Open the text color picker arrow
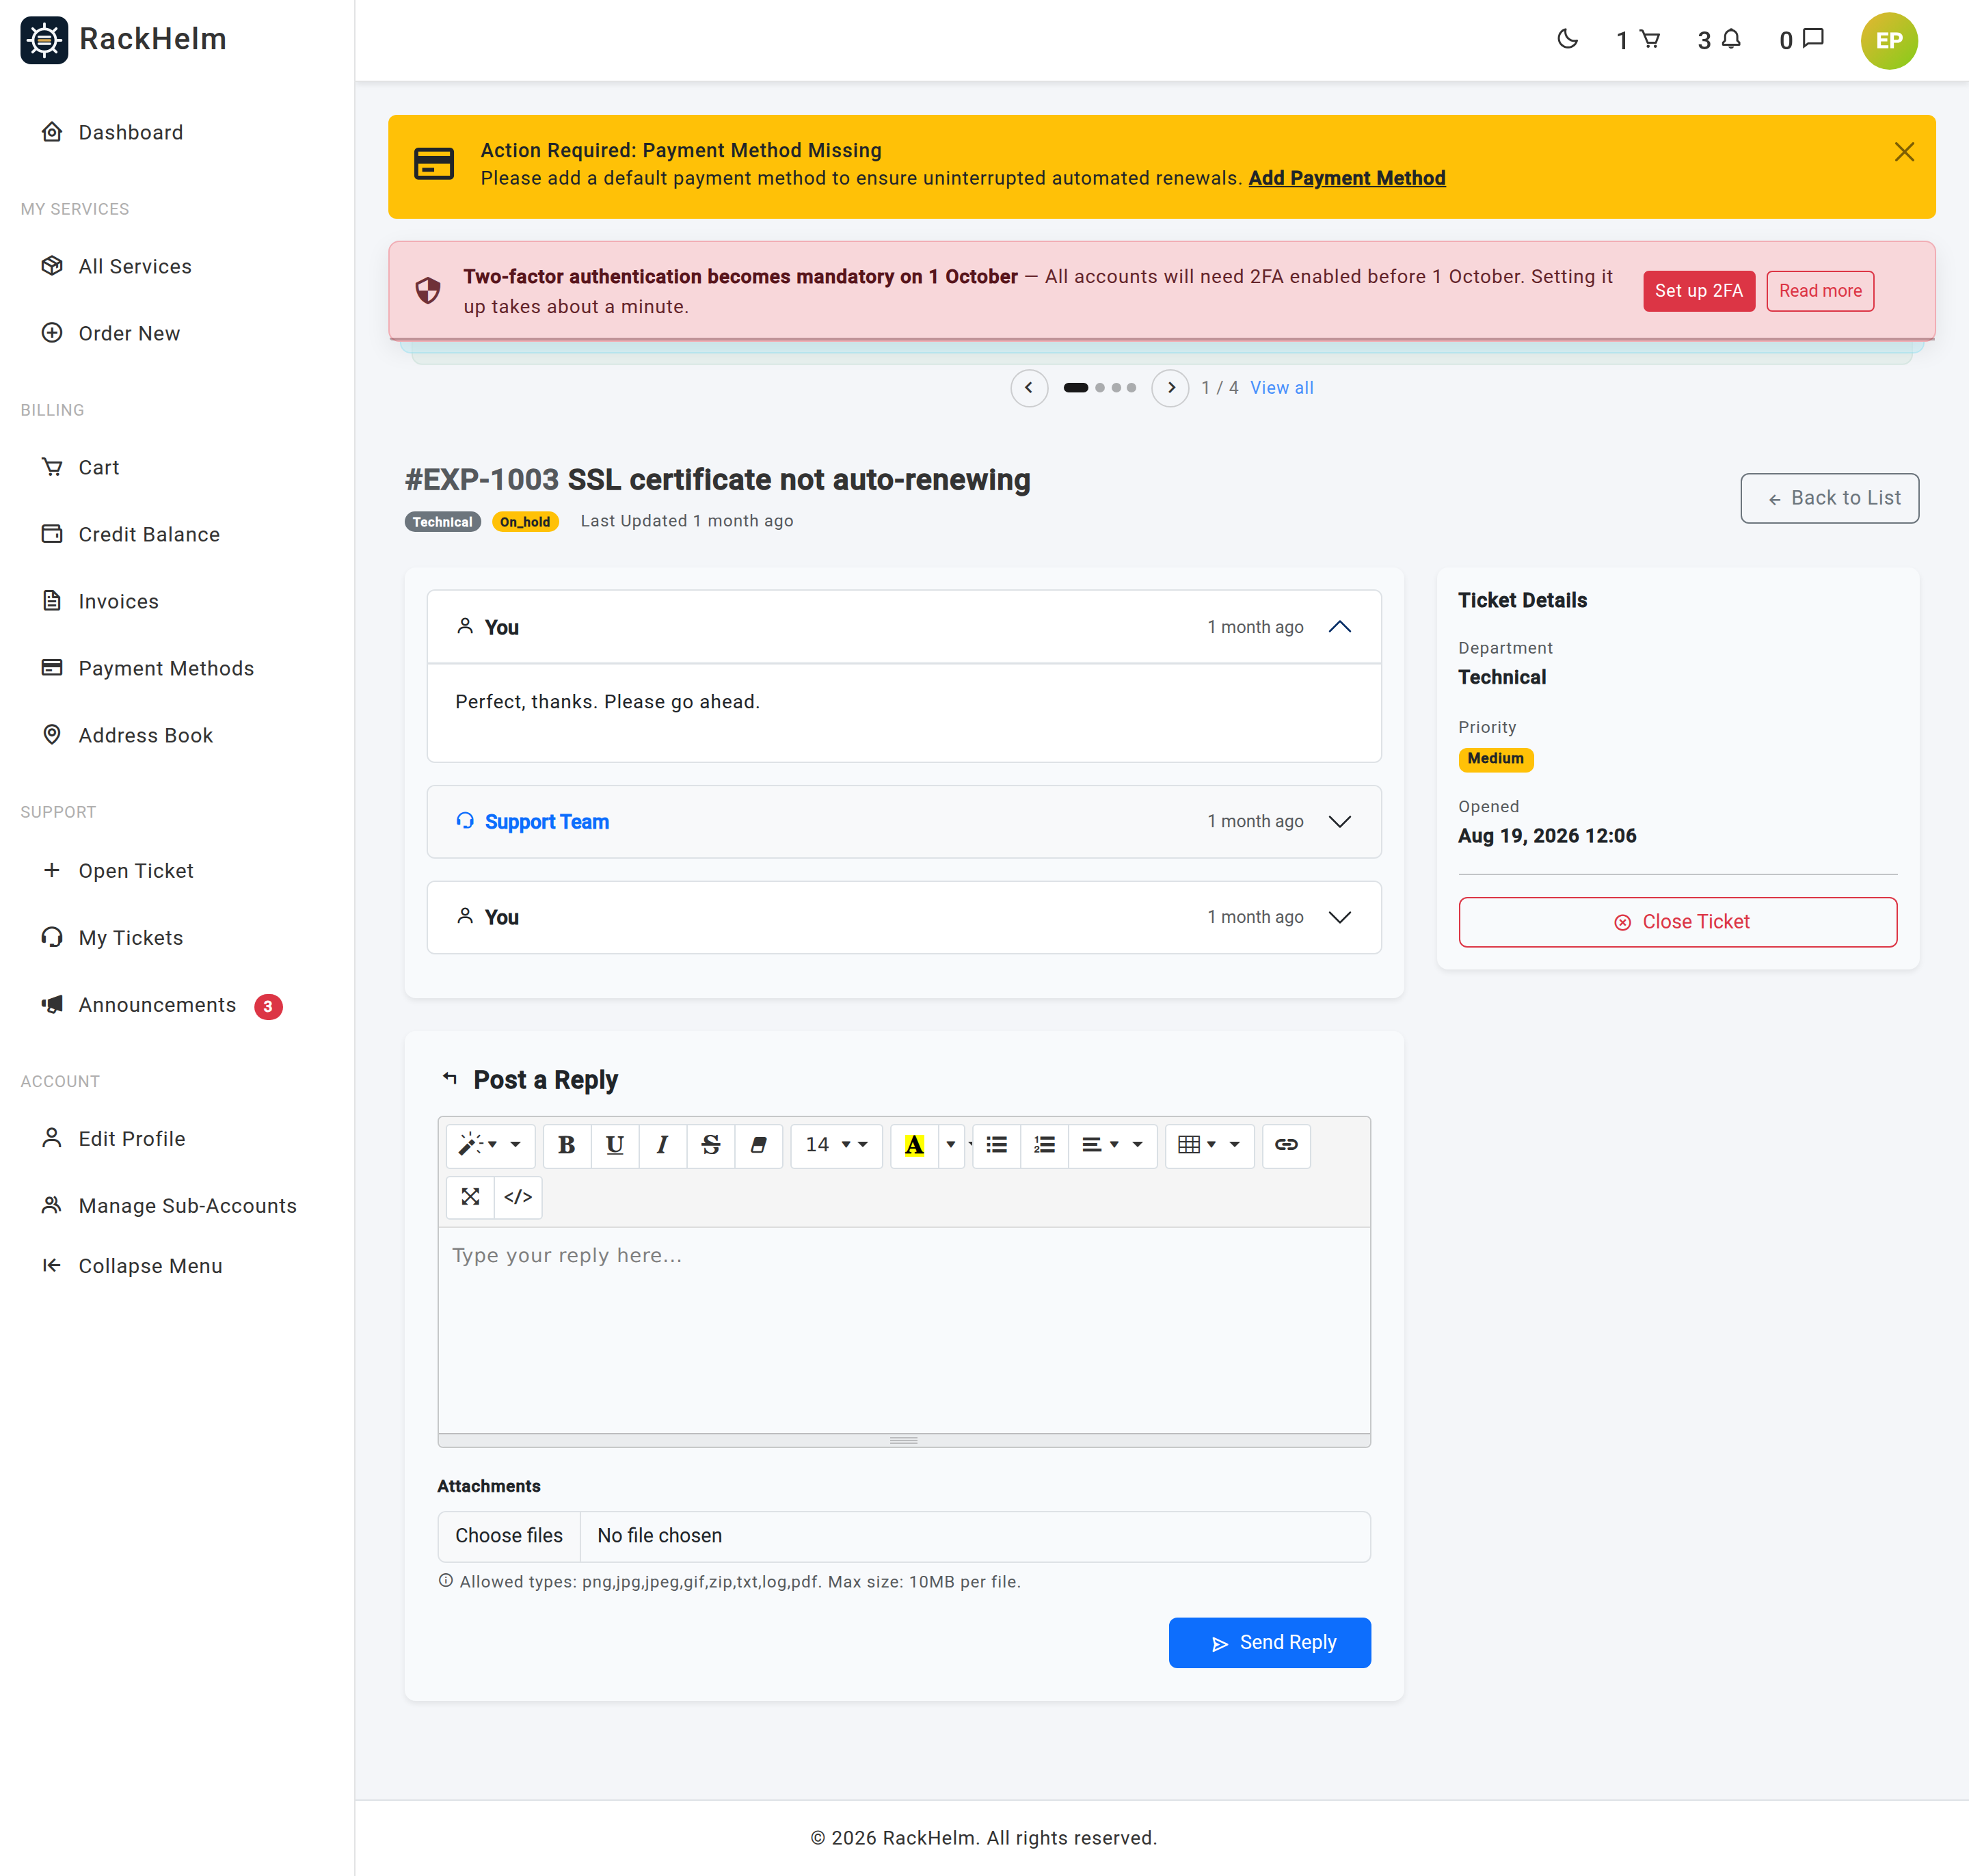The width and height of the screenshot is (1969, 1876). point(951,1145)
